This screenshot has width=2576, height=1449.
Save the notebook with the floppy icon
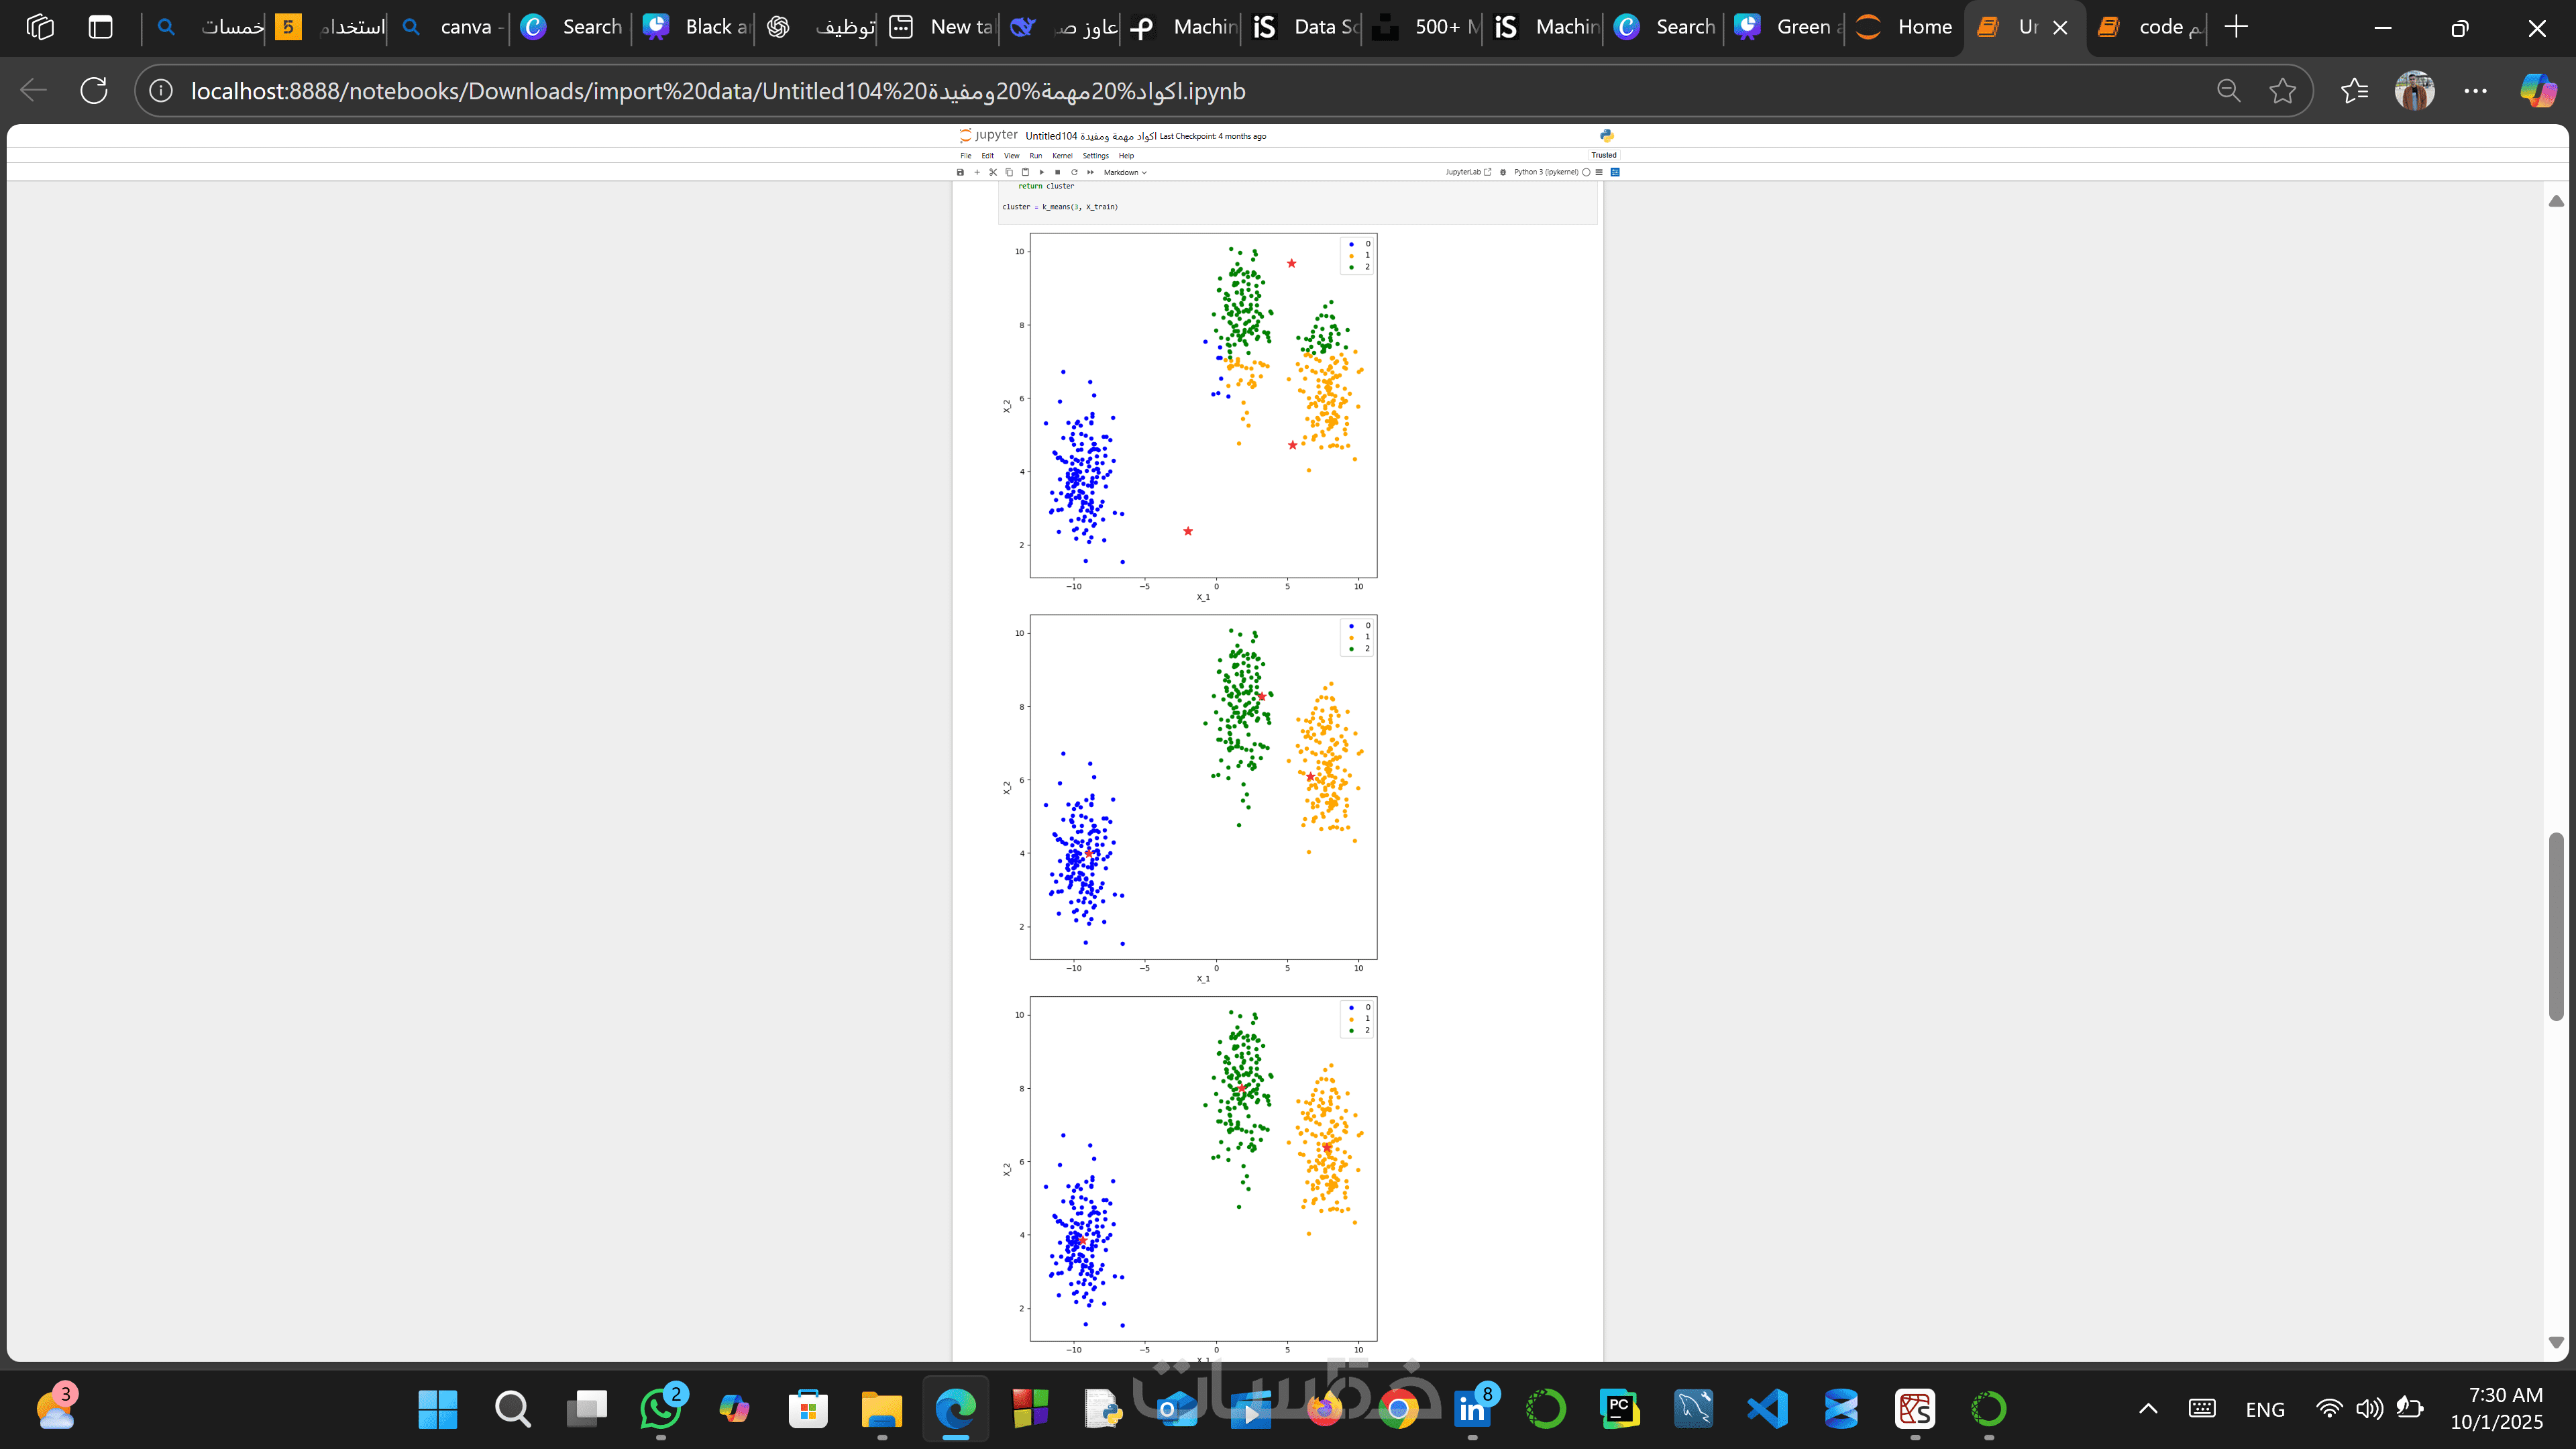(x=960, y=172)
